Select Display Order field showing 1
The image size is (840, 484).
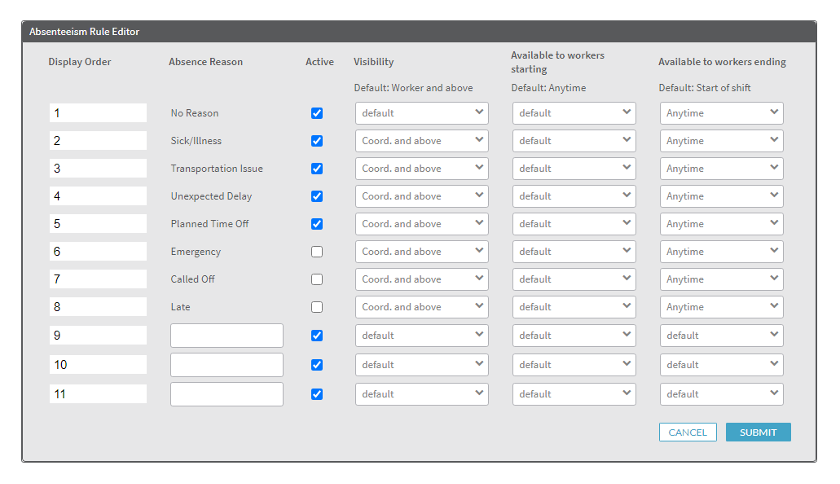pos(98,113)
